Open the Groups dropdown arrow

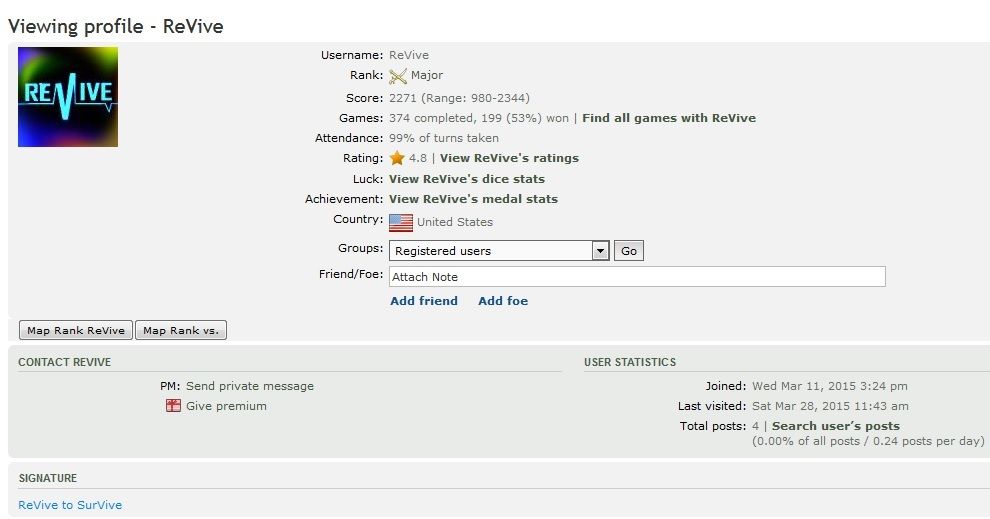pos(600,251)
